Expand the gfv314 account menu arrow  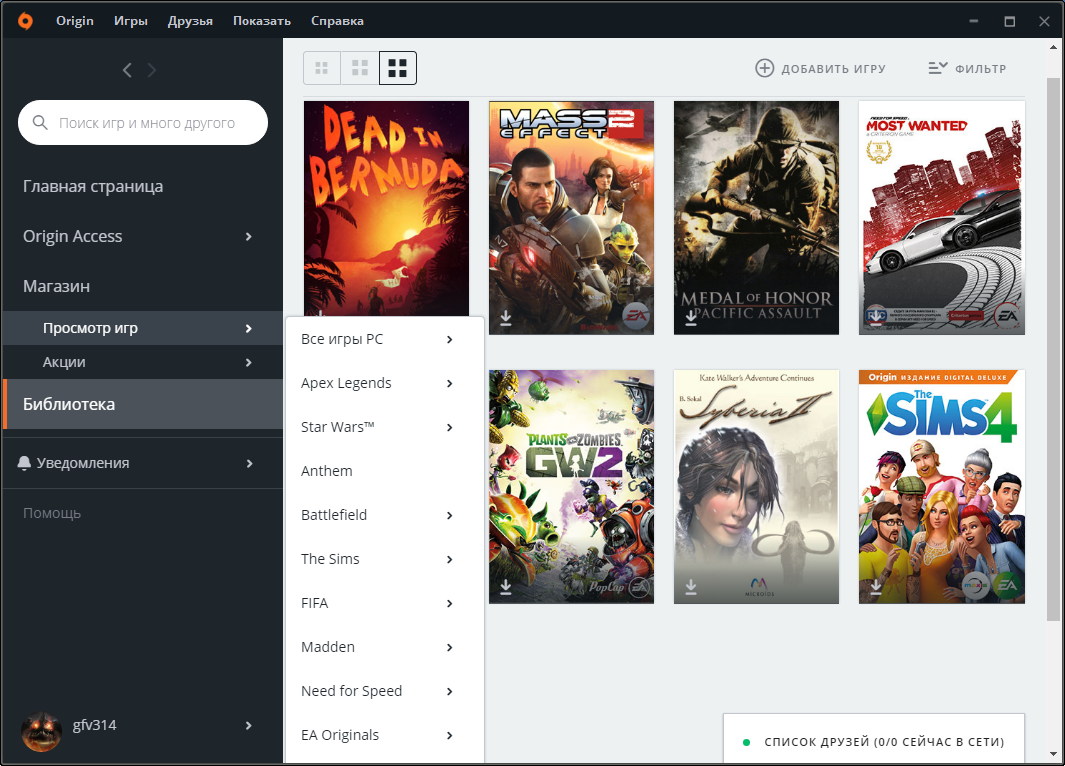tap(249, 725)
